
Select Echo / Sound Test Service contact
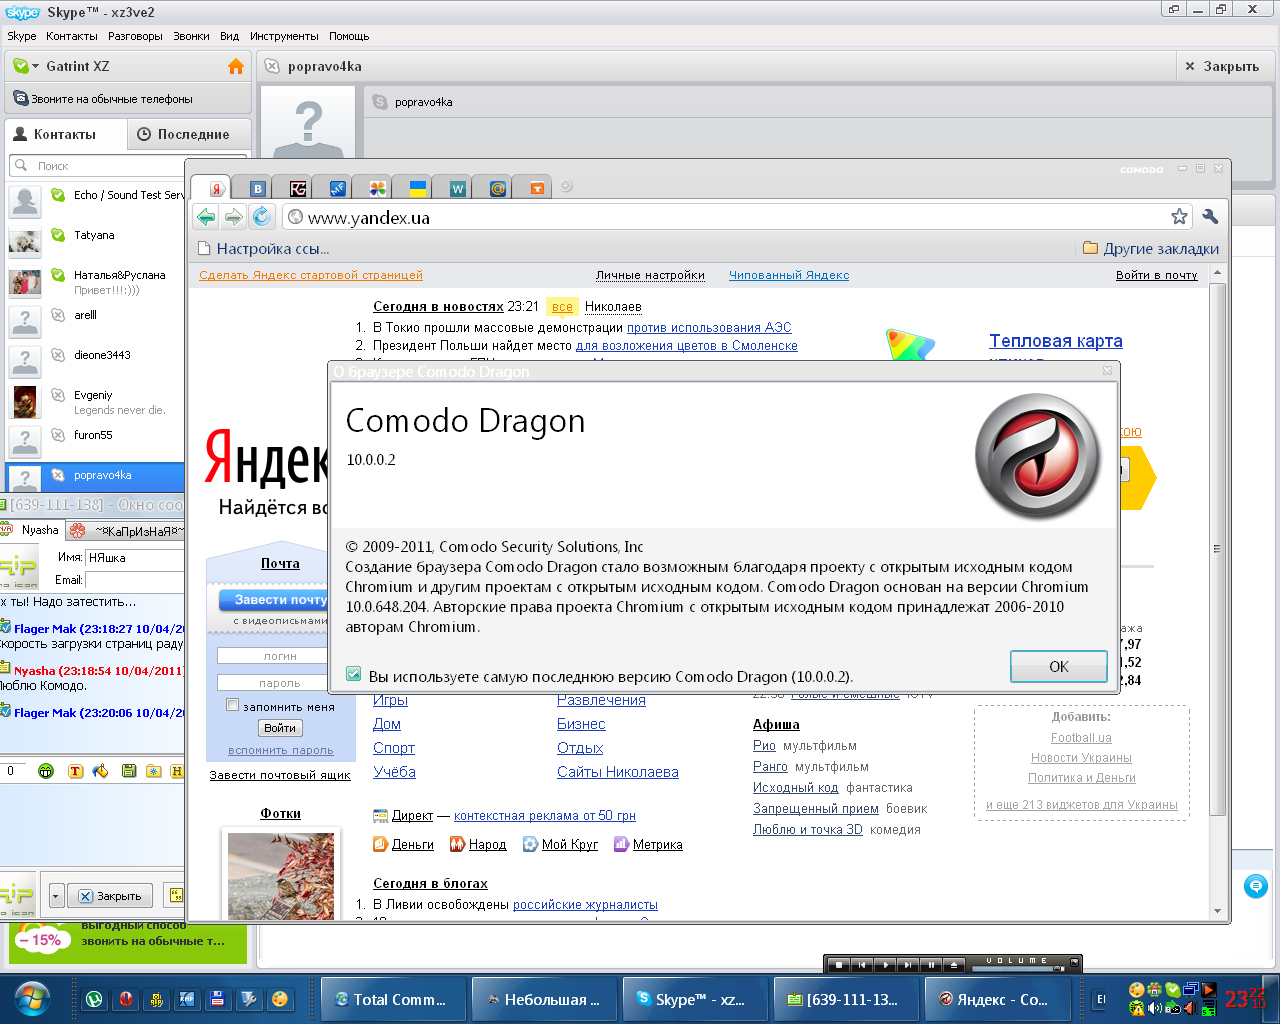96,200
